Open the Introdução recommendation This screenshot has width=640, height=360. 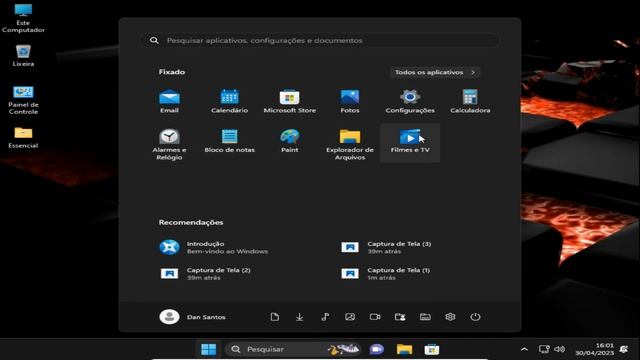click(214, 247)
